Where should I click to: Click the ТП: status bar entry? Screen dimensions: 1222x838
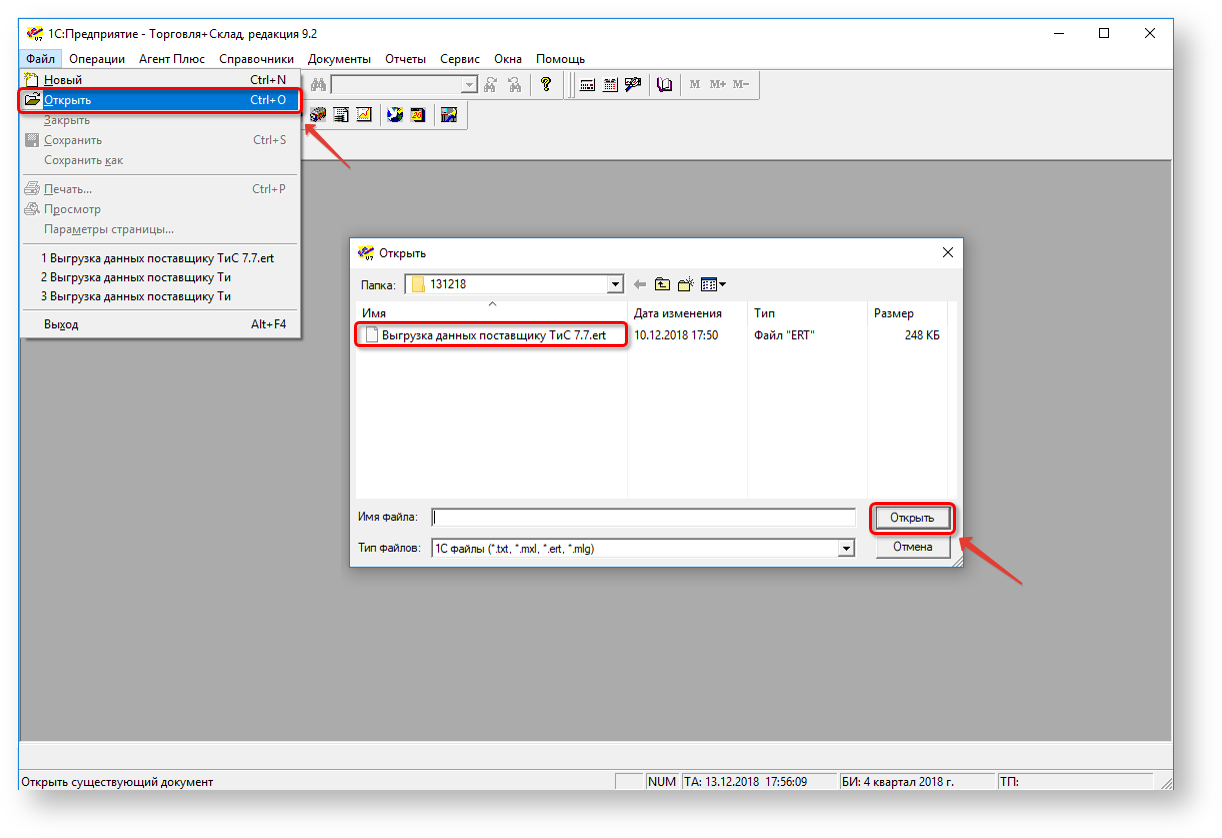tap(1075, 782)
